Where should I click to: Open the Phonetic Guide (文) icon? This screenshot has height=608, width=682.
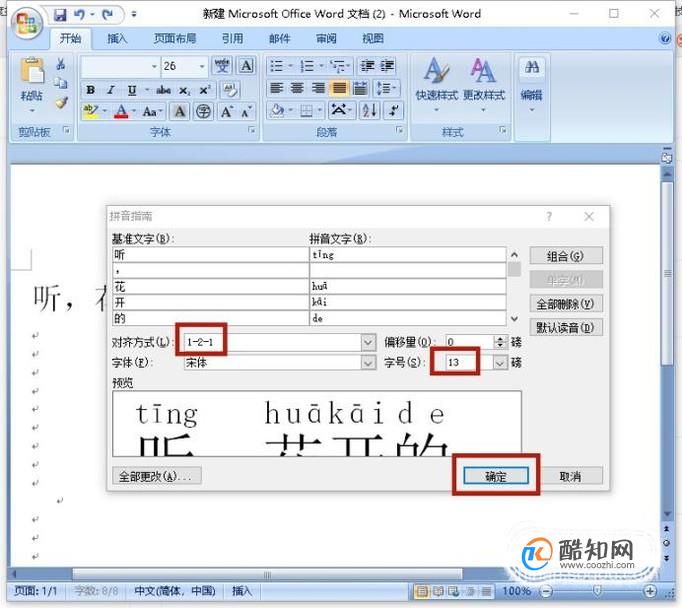pyautogui.click(x=222, y=66)
